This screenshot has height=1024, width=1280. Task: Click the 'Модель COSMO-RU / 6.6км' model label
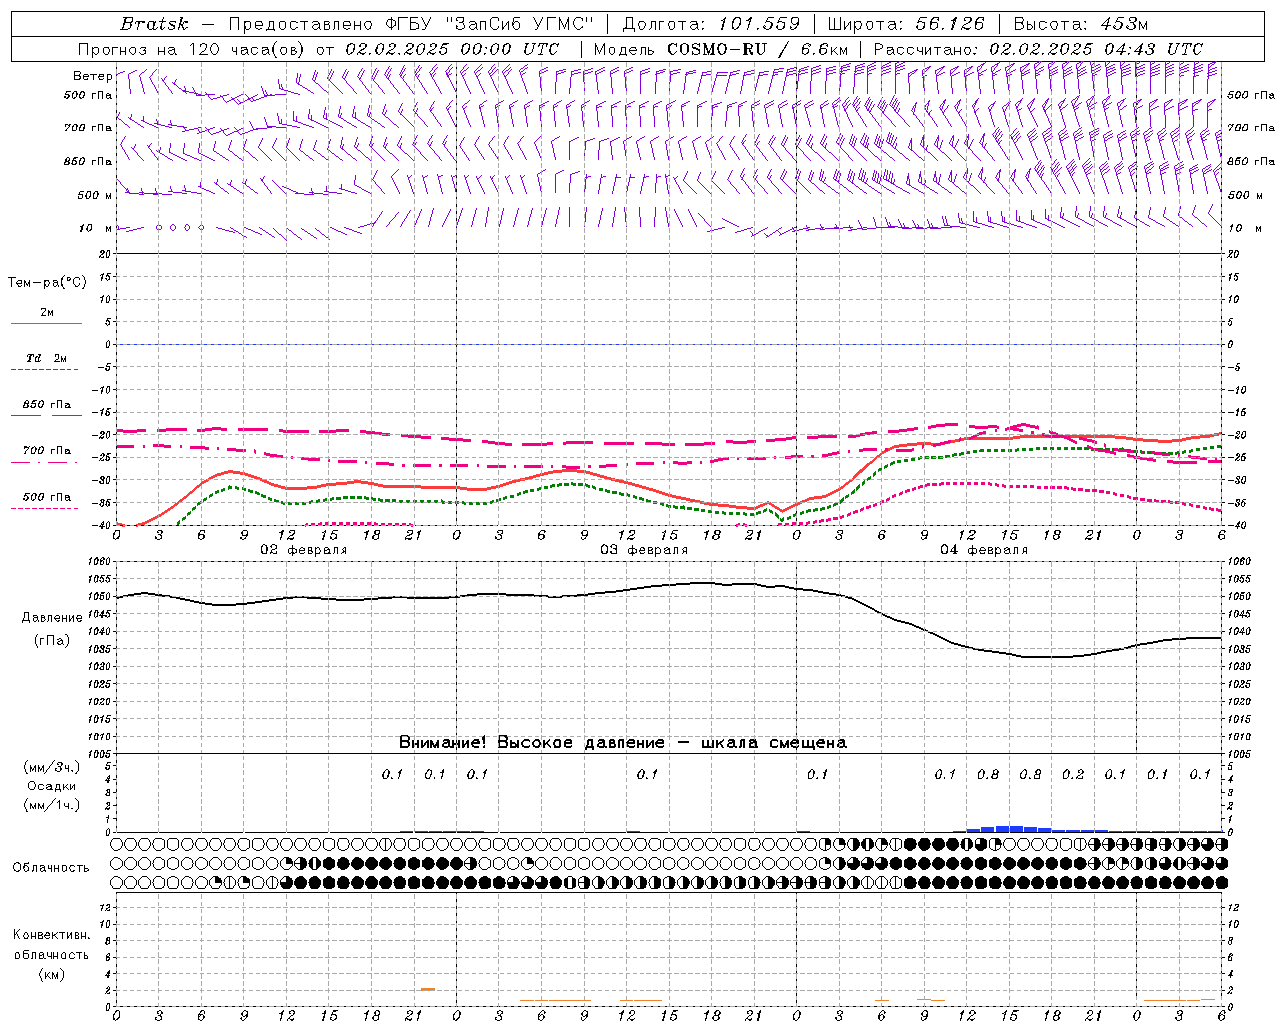pos(720,49)
